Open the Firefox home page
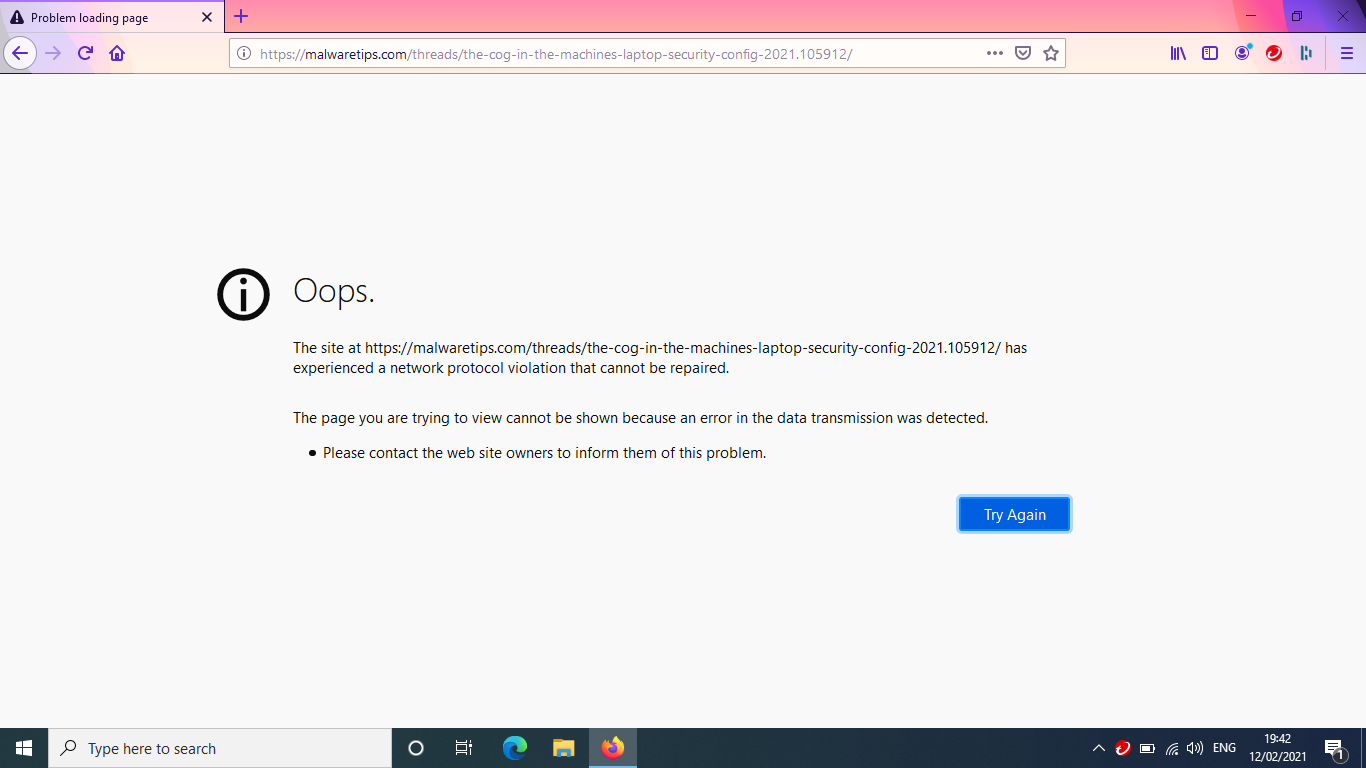This screenshot has height=768, width=1366. [117, 53]
